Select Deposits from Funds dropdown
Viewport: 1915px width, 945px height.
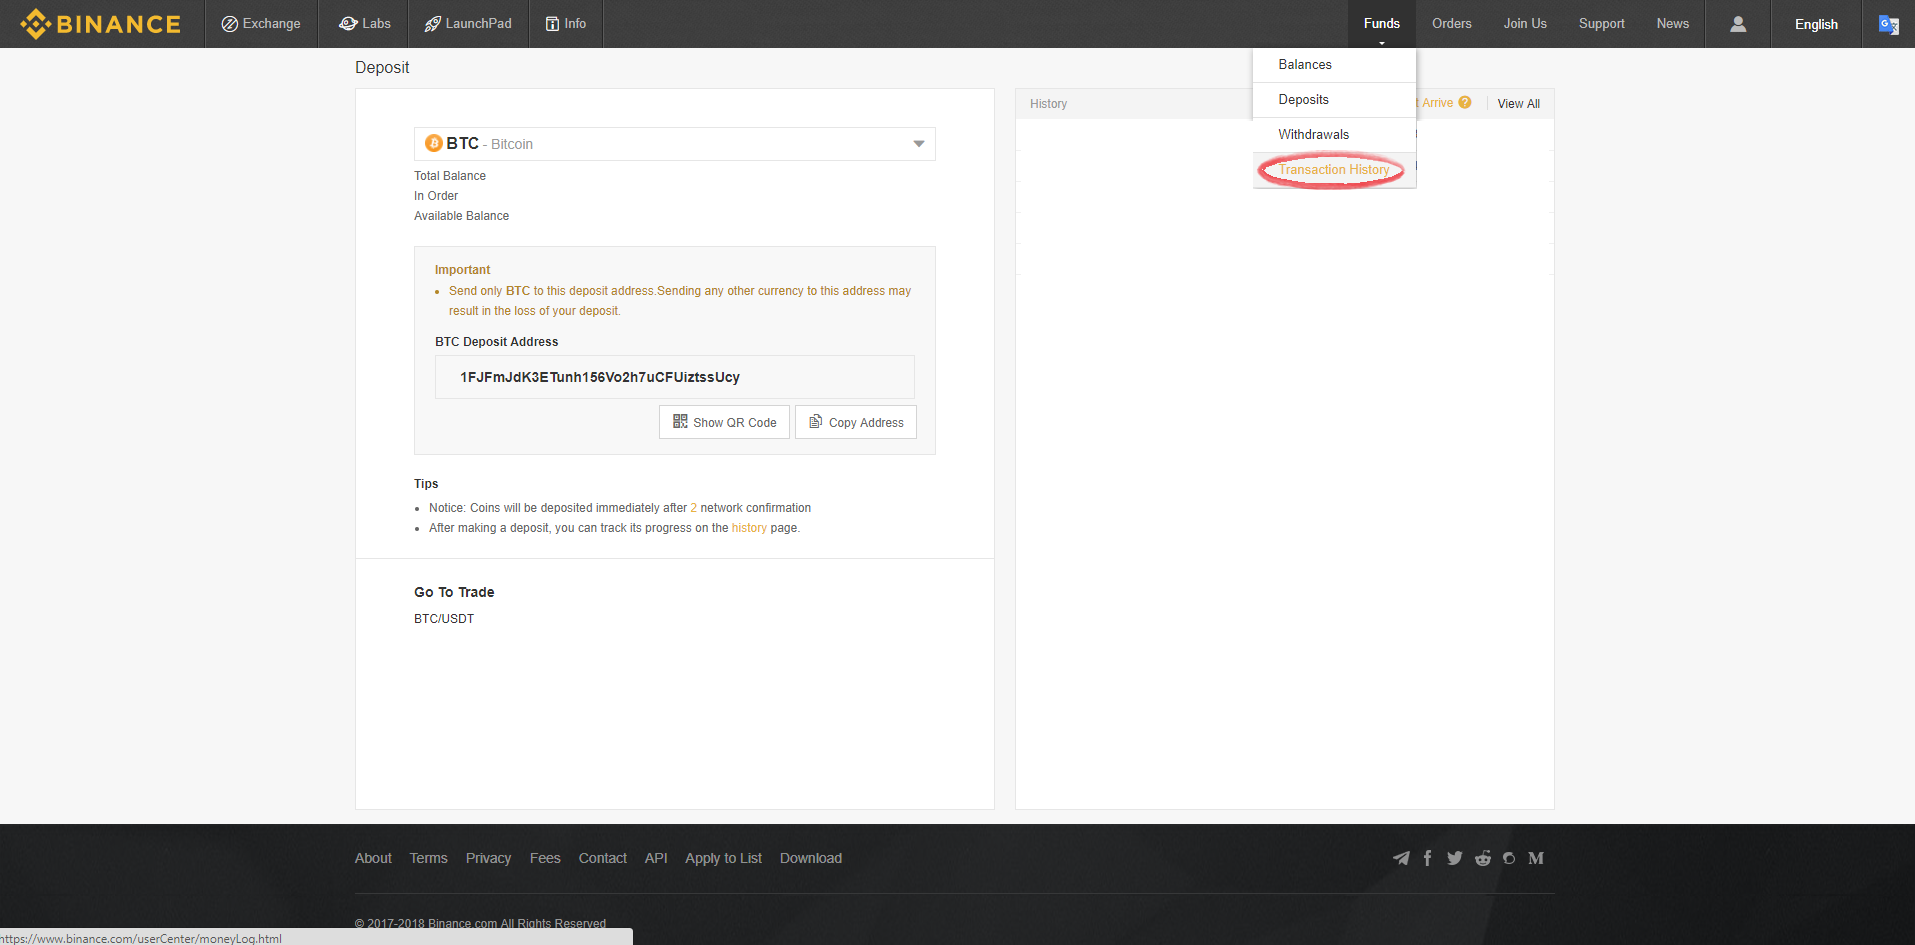point(1334,100)
